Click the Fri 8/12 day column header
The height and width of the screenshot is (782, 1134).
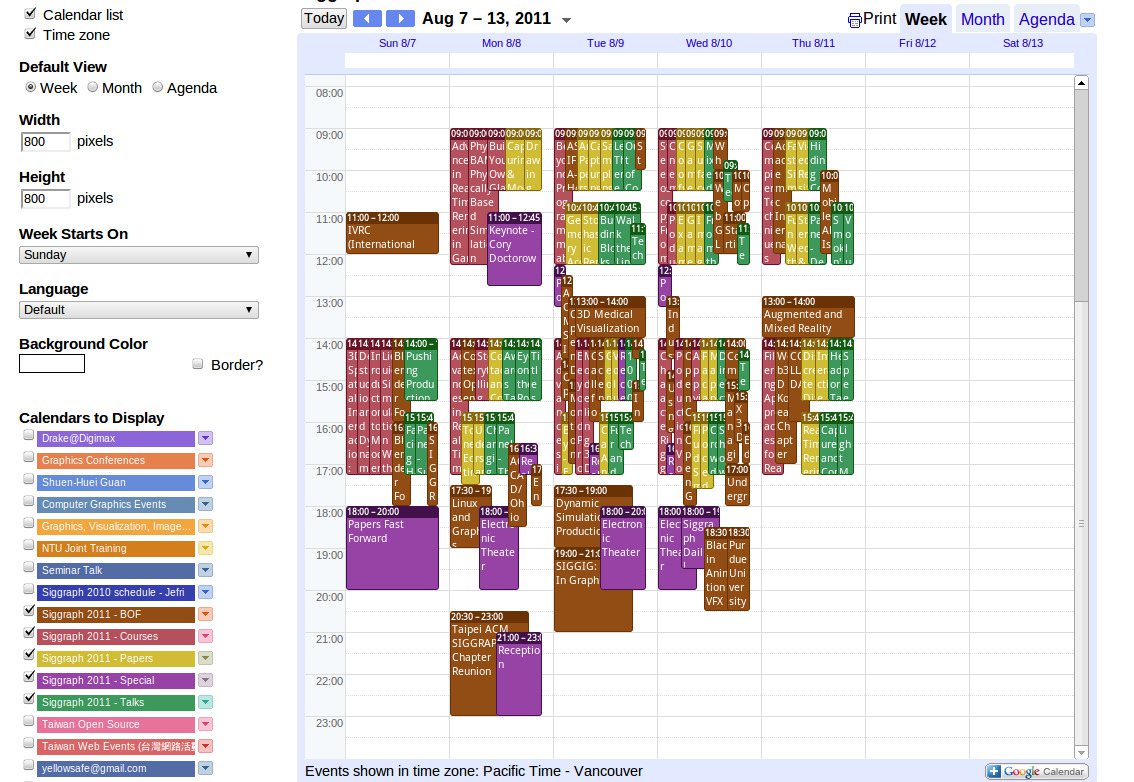[917, 43]
